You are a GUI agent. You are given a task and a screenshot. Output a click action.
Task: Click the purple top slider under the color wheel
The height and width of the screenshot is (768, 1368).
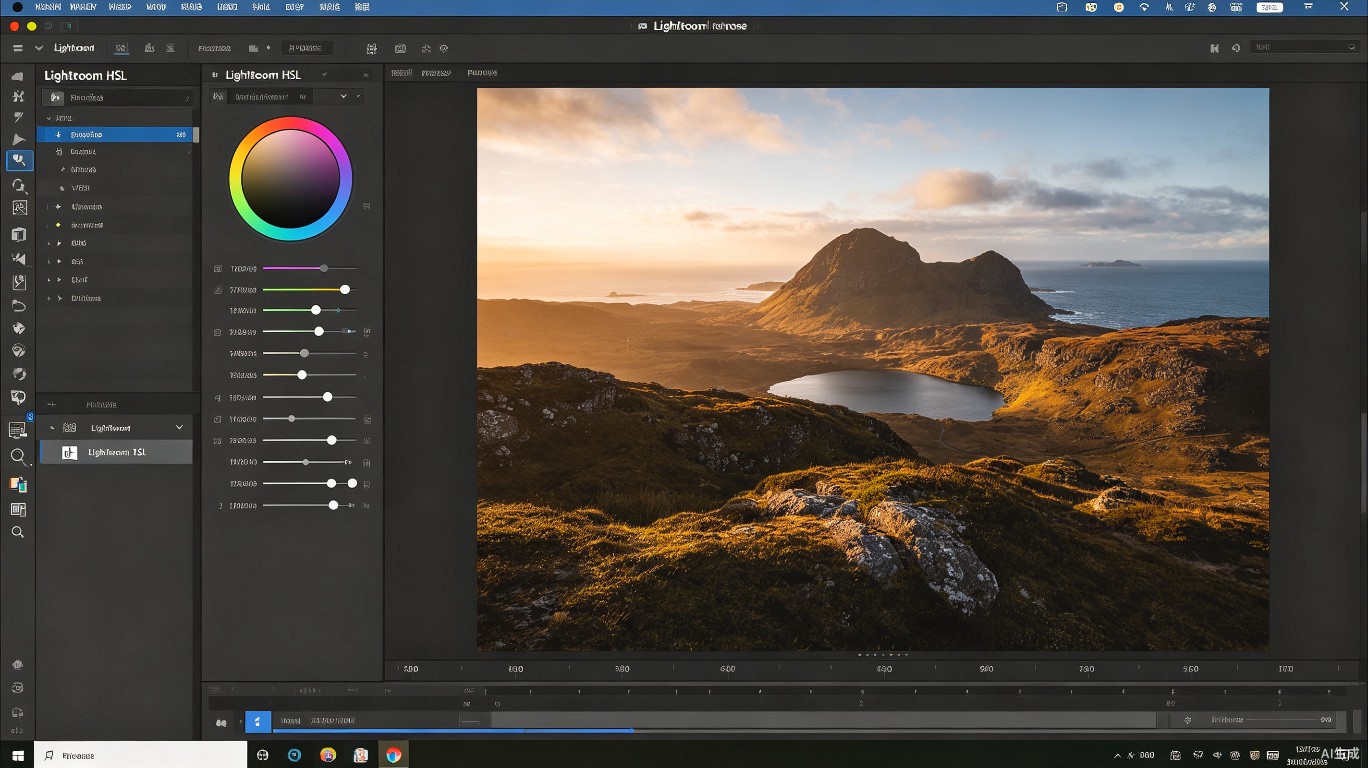308,268
